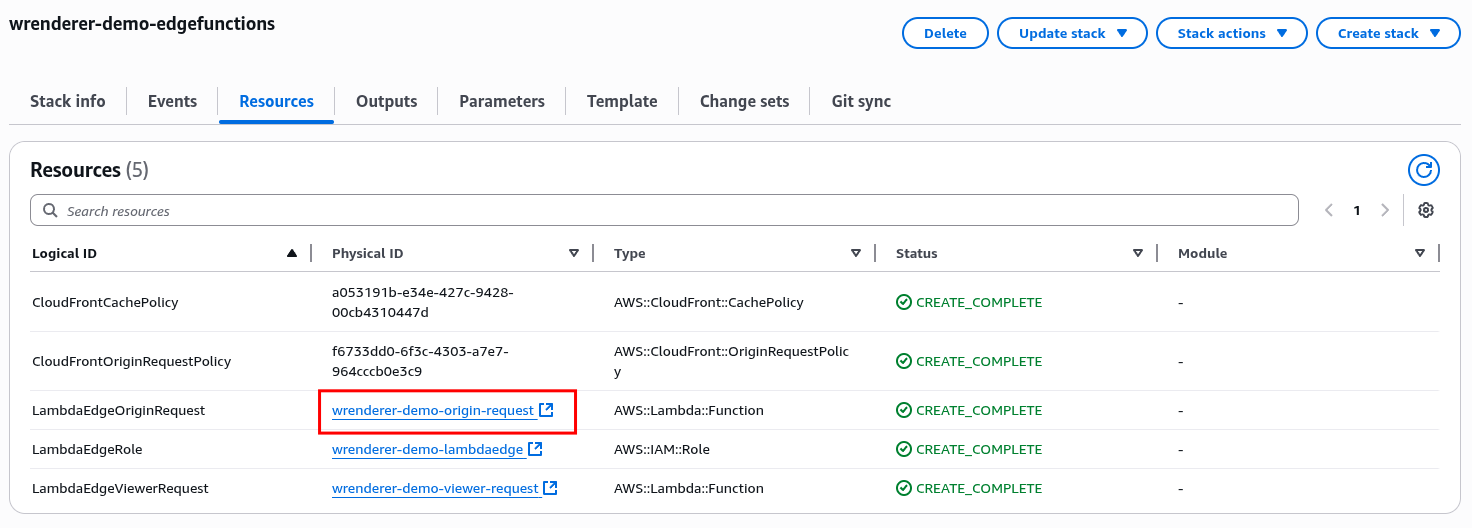Screen dimensions: 1472x528
Task: Open the Parameters tab
Action: pos(502,101)
